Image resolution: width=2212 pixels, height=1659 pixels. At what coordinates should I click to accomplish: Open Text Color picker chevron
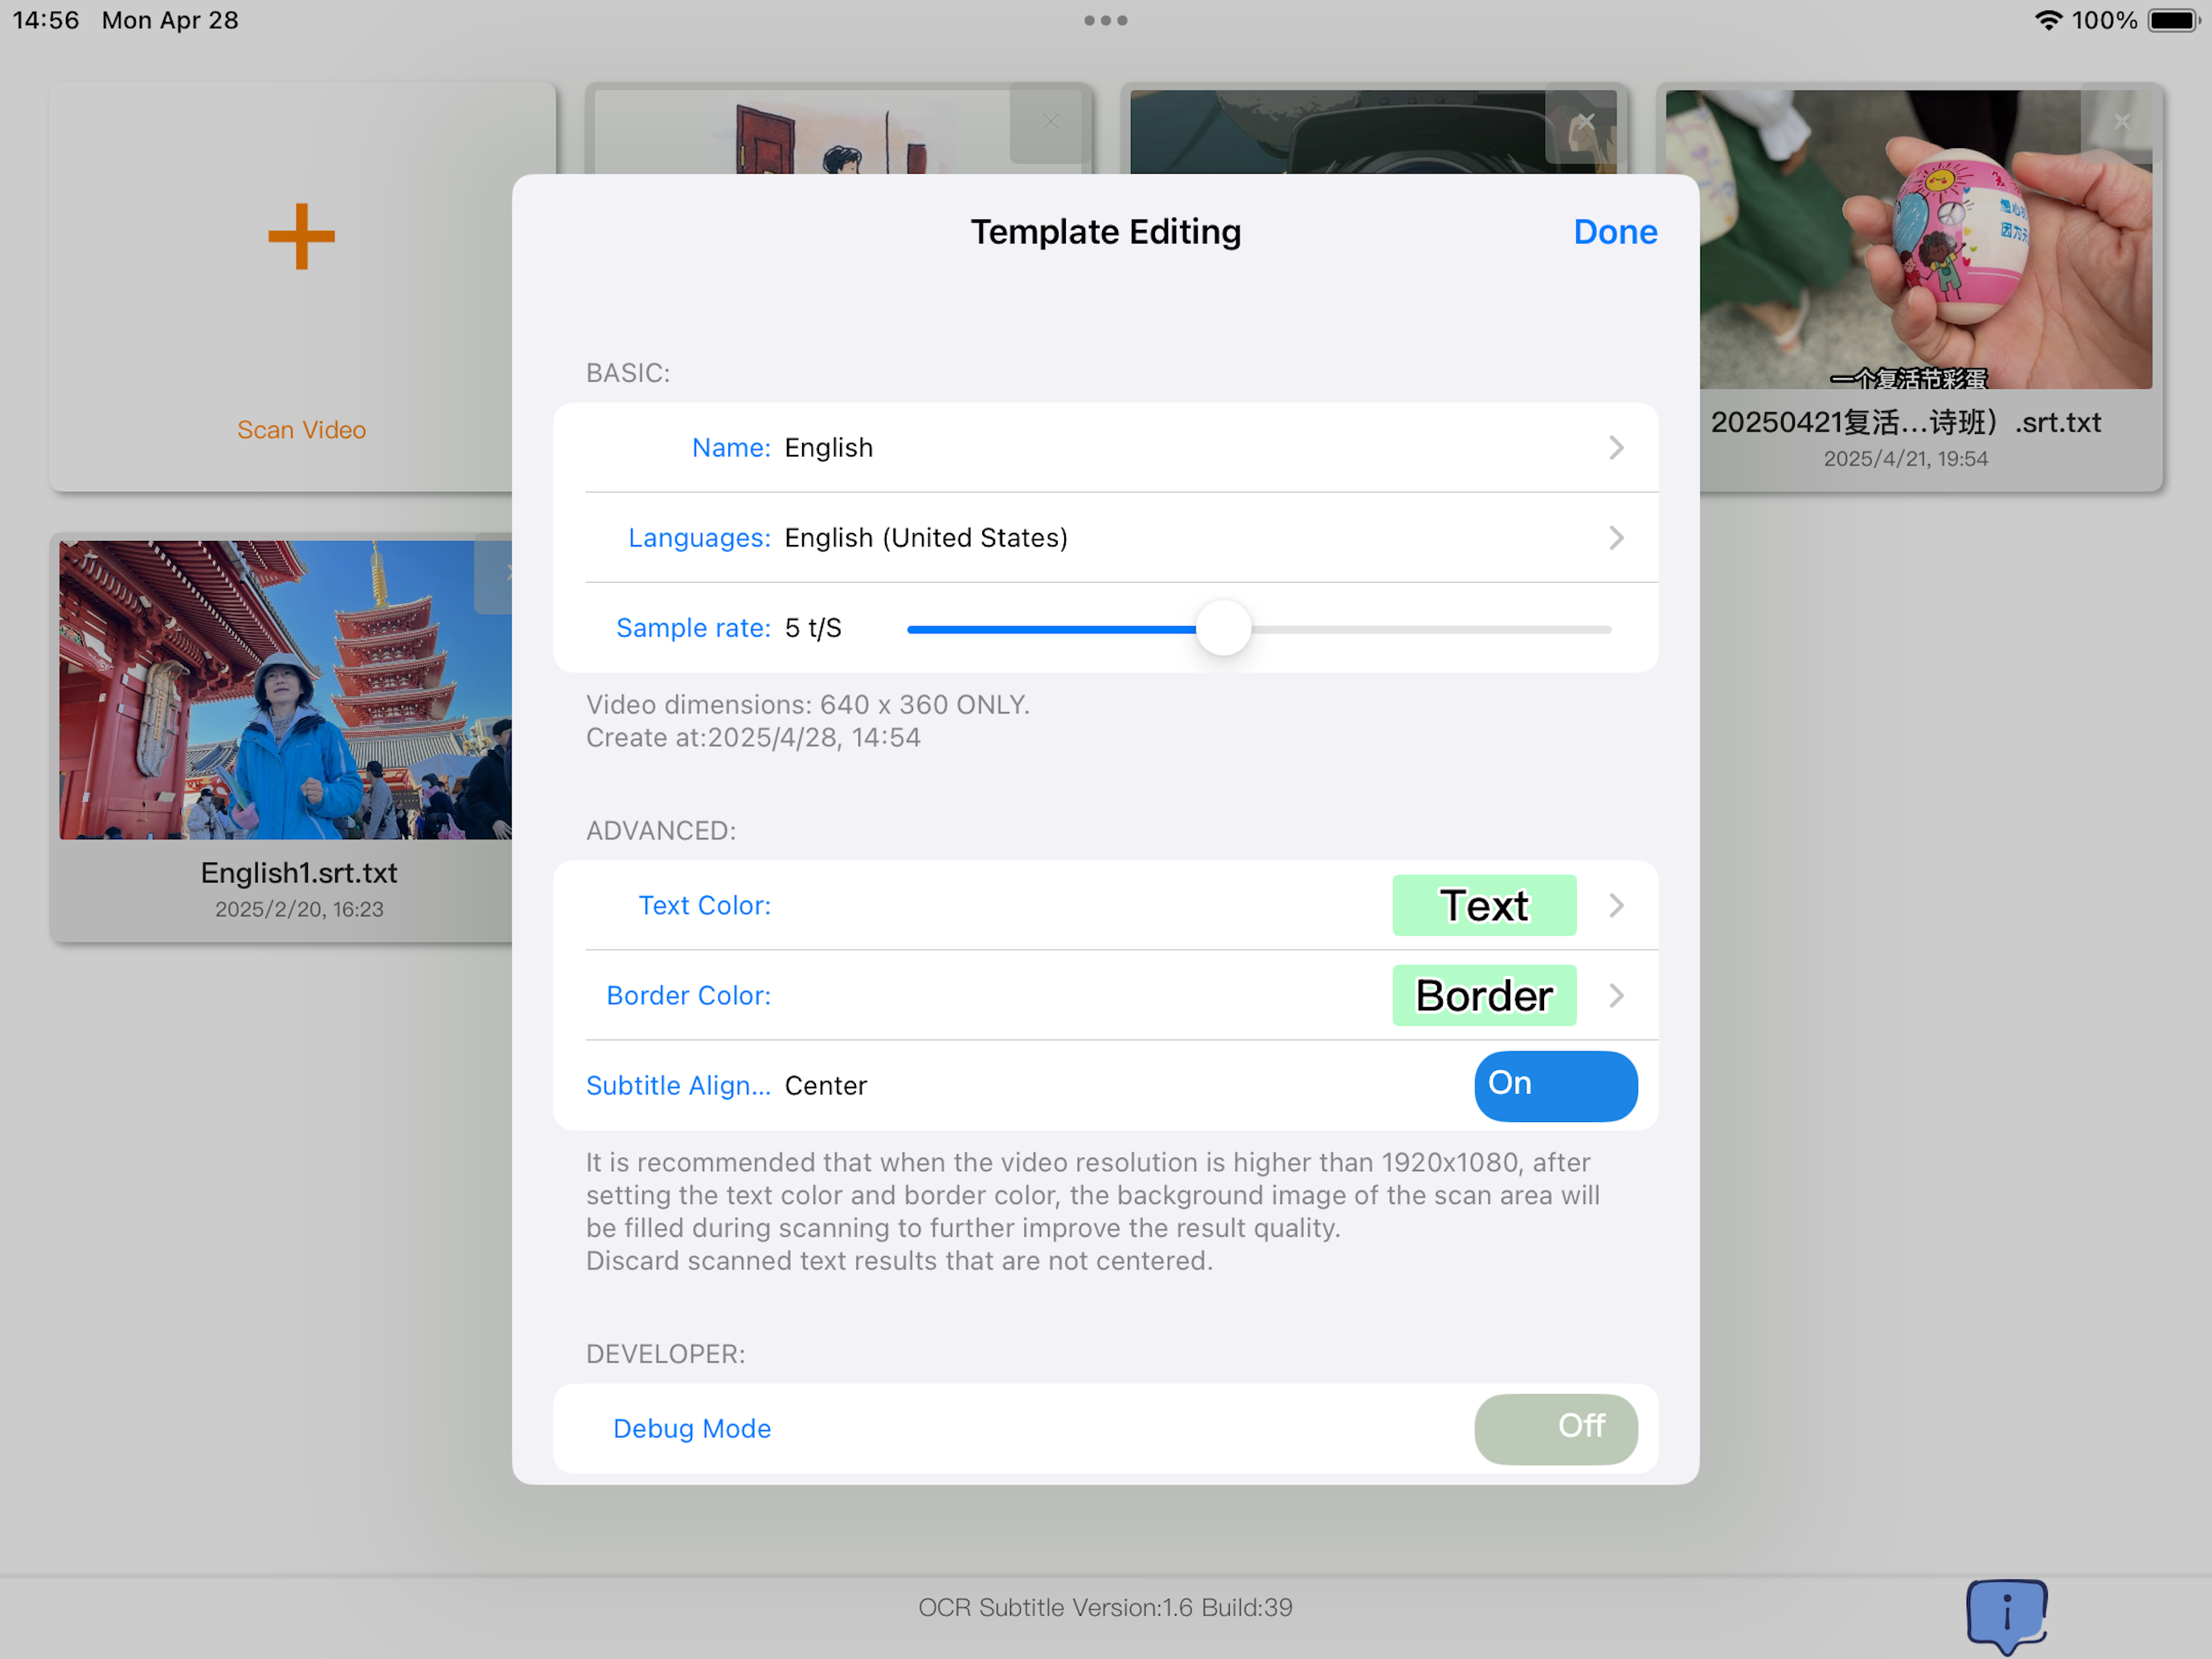pos(1616,906)
